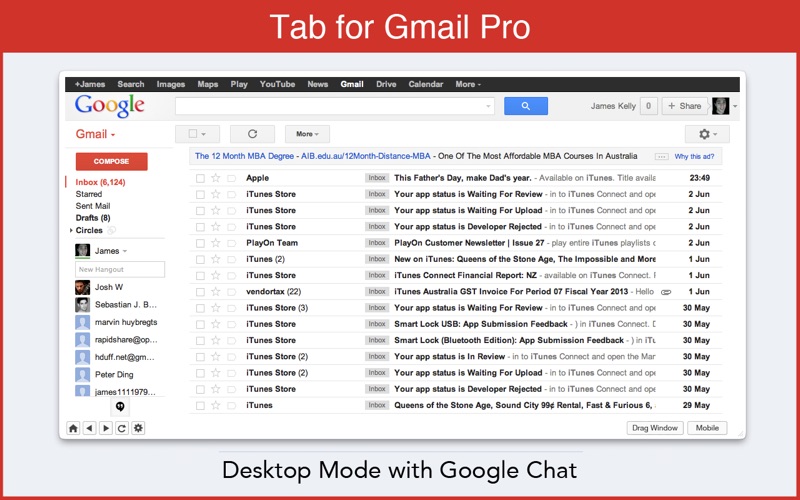Open James chat status dropdown

click(x=125, y=251)
